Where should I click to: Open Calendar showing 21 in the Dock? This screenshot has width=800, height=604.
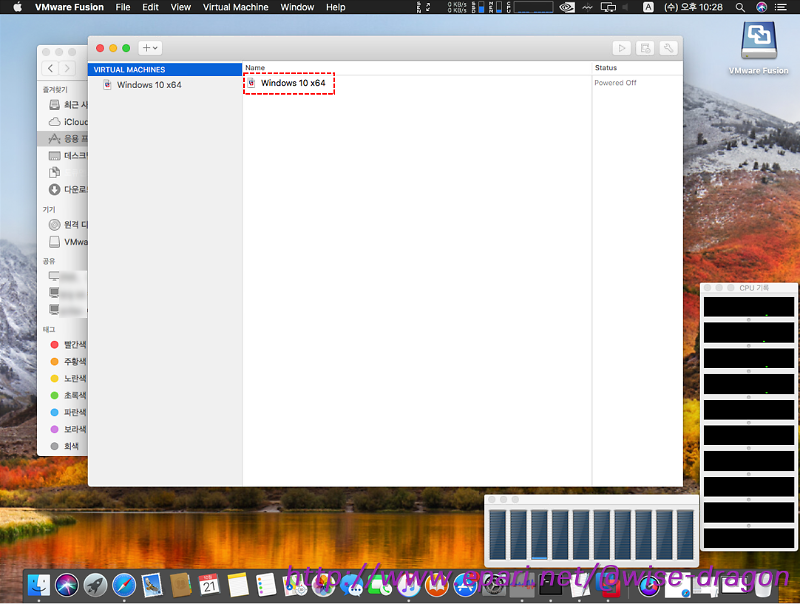(x=209, y=585)
